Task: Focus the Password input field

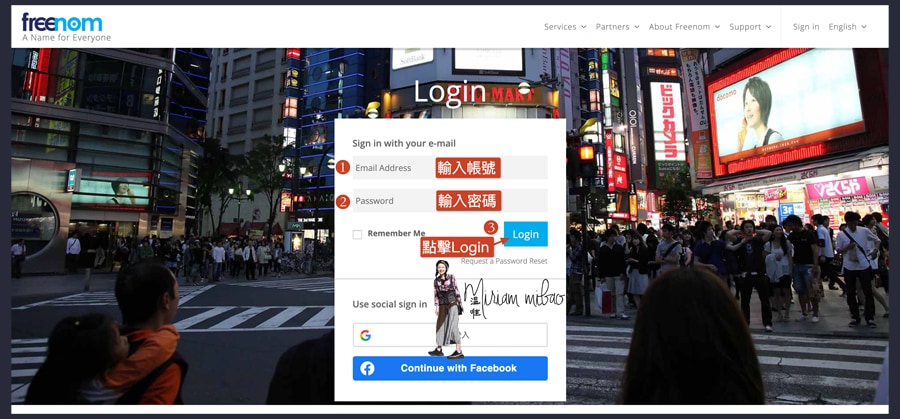Action: [450, 201]
